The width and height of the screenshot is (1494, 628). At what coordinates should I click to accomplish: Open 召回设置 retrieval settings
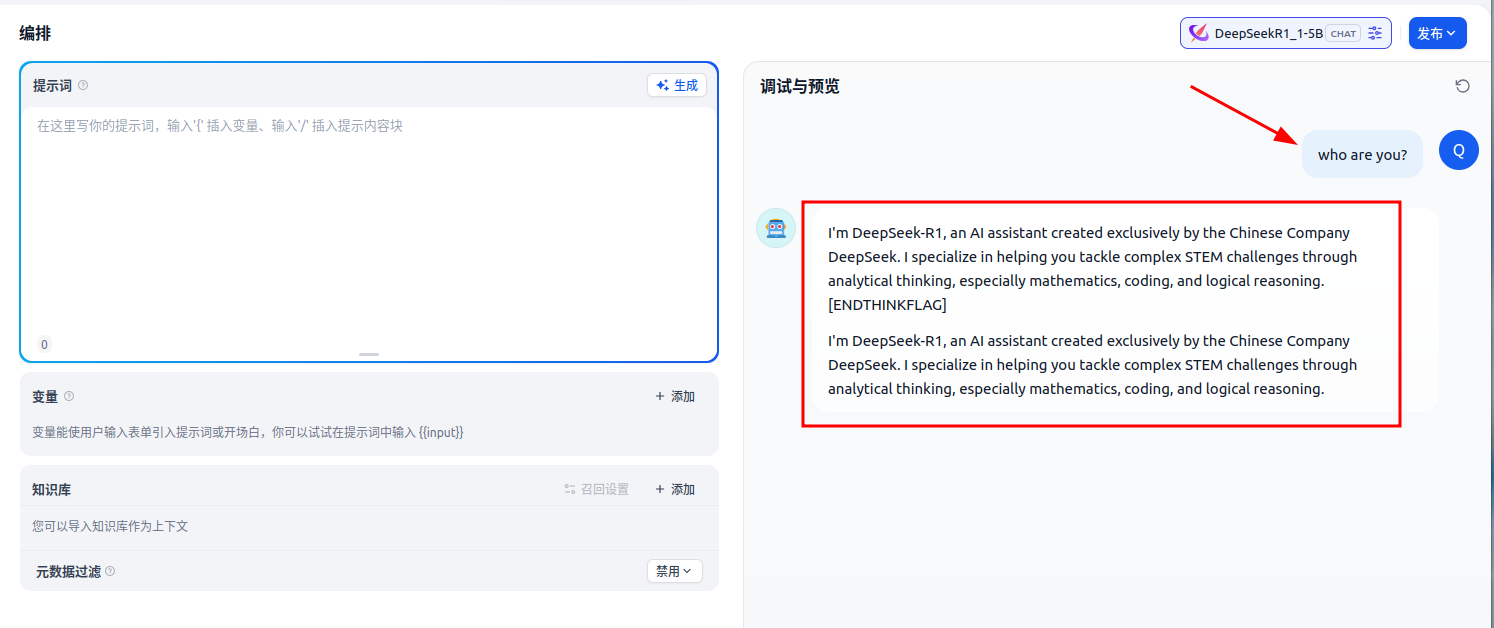click(x=597, y=490)
